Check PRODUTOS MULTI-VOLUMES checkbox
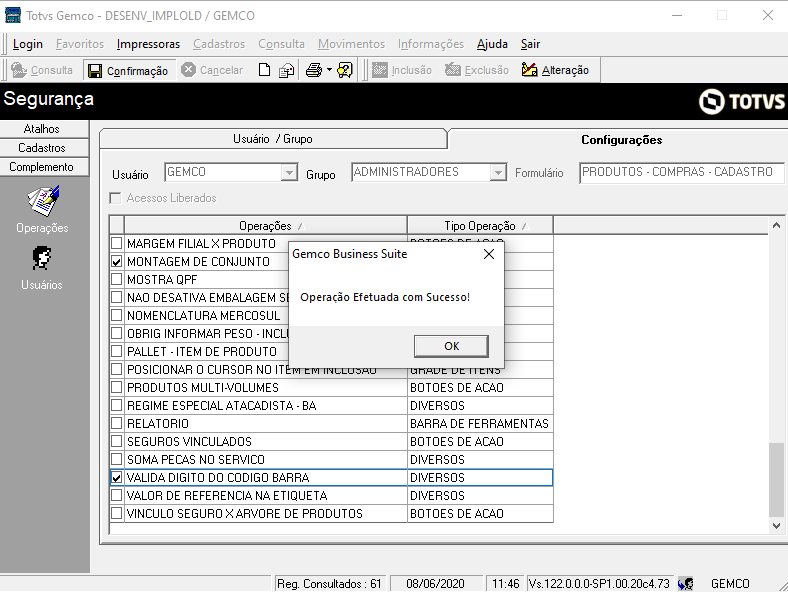788x592 pixels. 117,387
